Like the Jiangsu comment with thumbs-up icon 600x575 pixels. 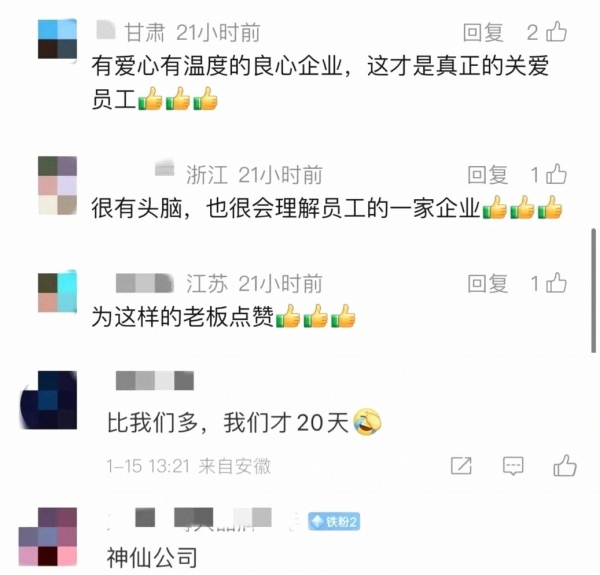pyautogui.click(x=556, y=283)
